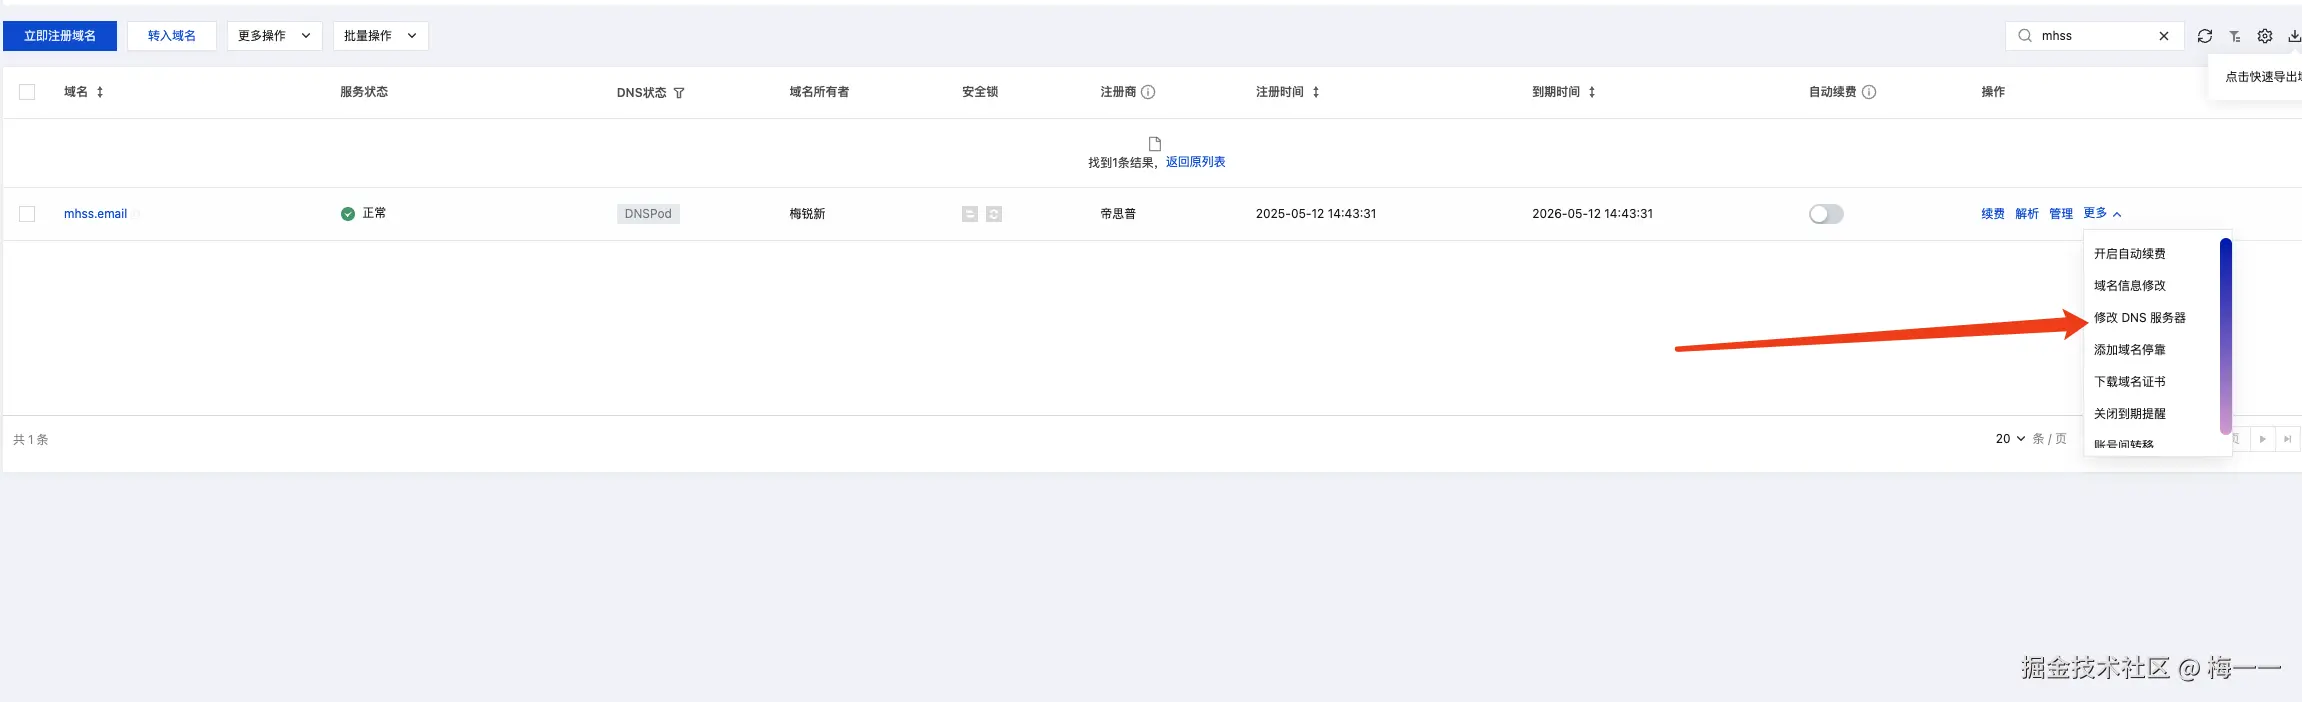Open the 更多操作 dropdown
Screen dimensions: 2302x702
coord(274,36)
